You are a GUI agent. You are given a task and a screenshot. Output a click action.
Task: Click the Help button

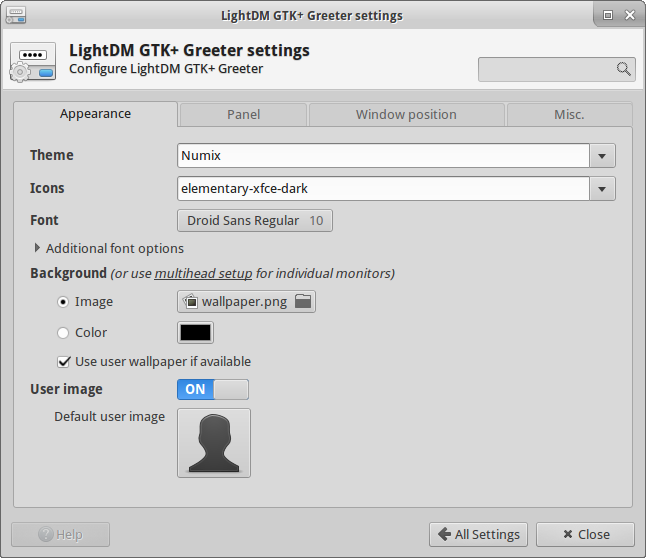click(x=61, y=535)
